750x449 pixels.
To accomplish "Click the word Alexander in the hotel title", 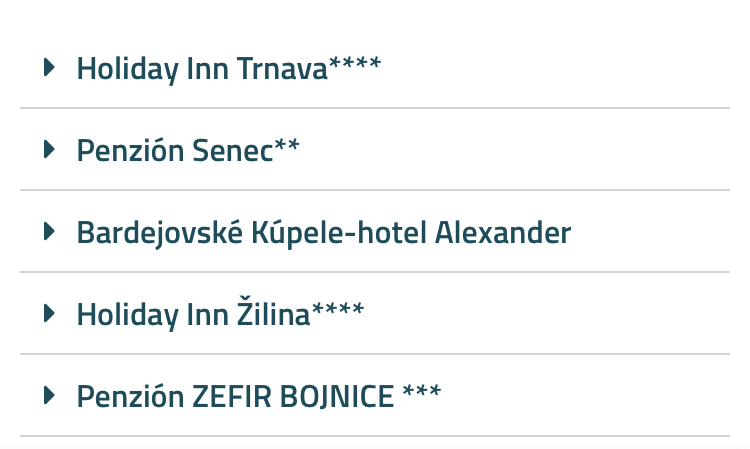I will point(503,233).
